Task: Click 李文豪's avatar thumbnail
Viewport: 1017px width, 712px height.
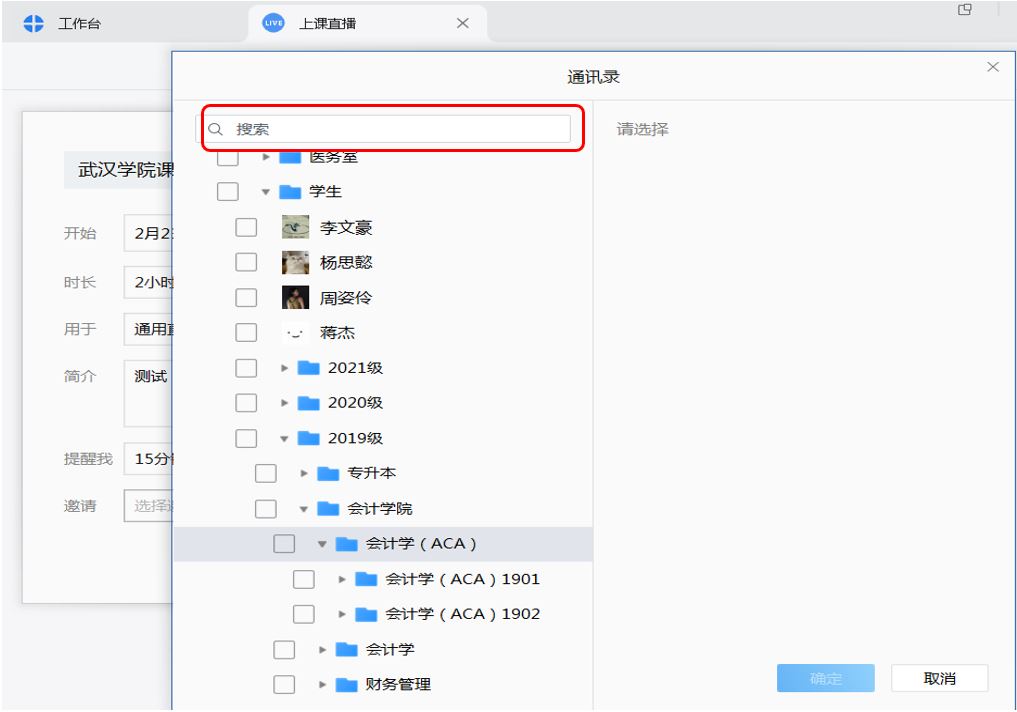Action: point(295,228)
